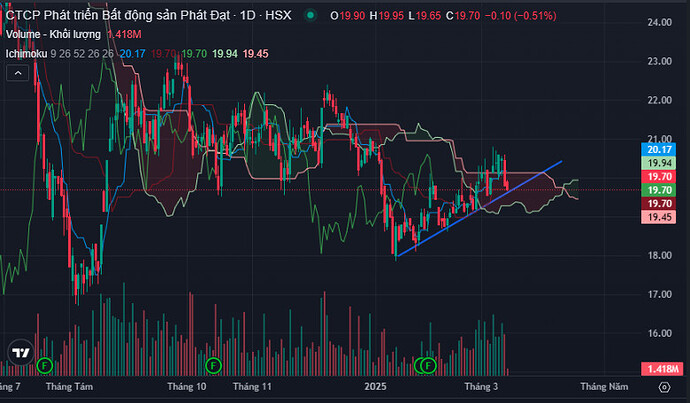Viewport: 690px width, 403px height.
Task: Open the F event marker between Tháng 10 and Tháng 11
Action: (213, 366)
